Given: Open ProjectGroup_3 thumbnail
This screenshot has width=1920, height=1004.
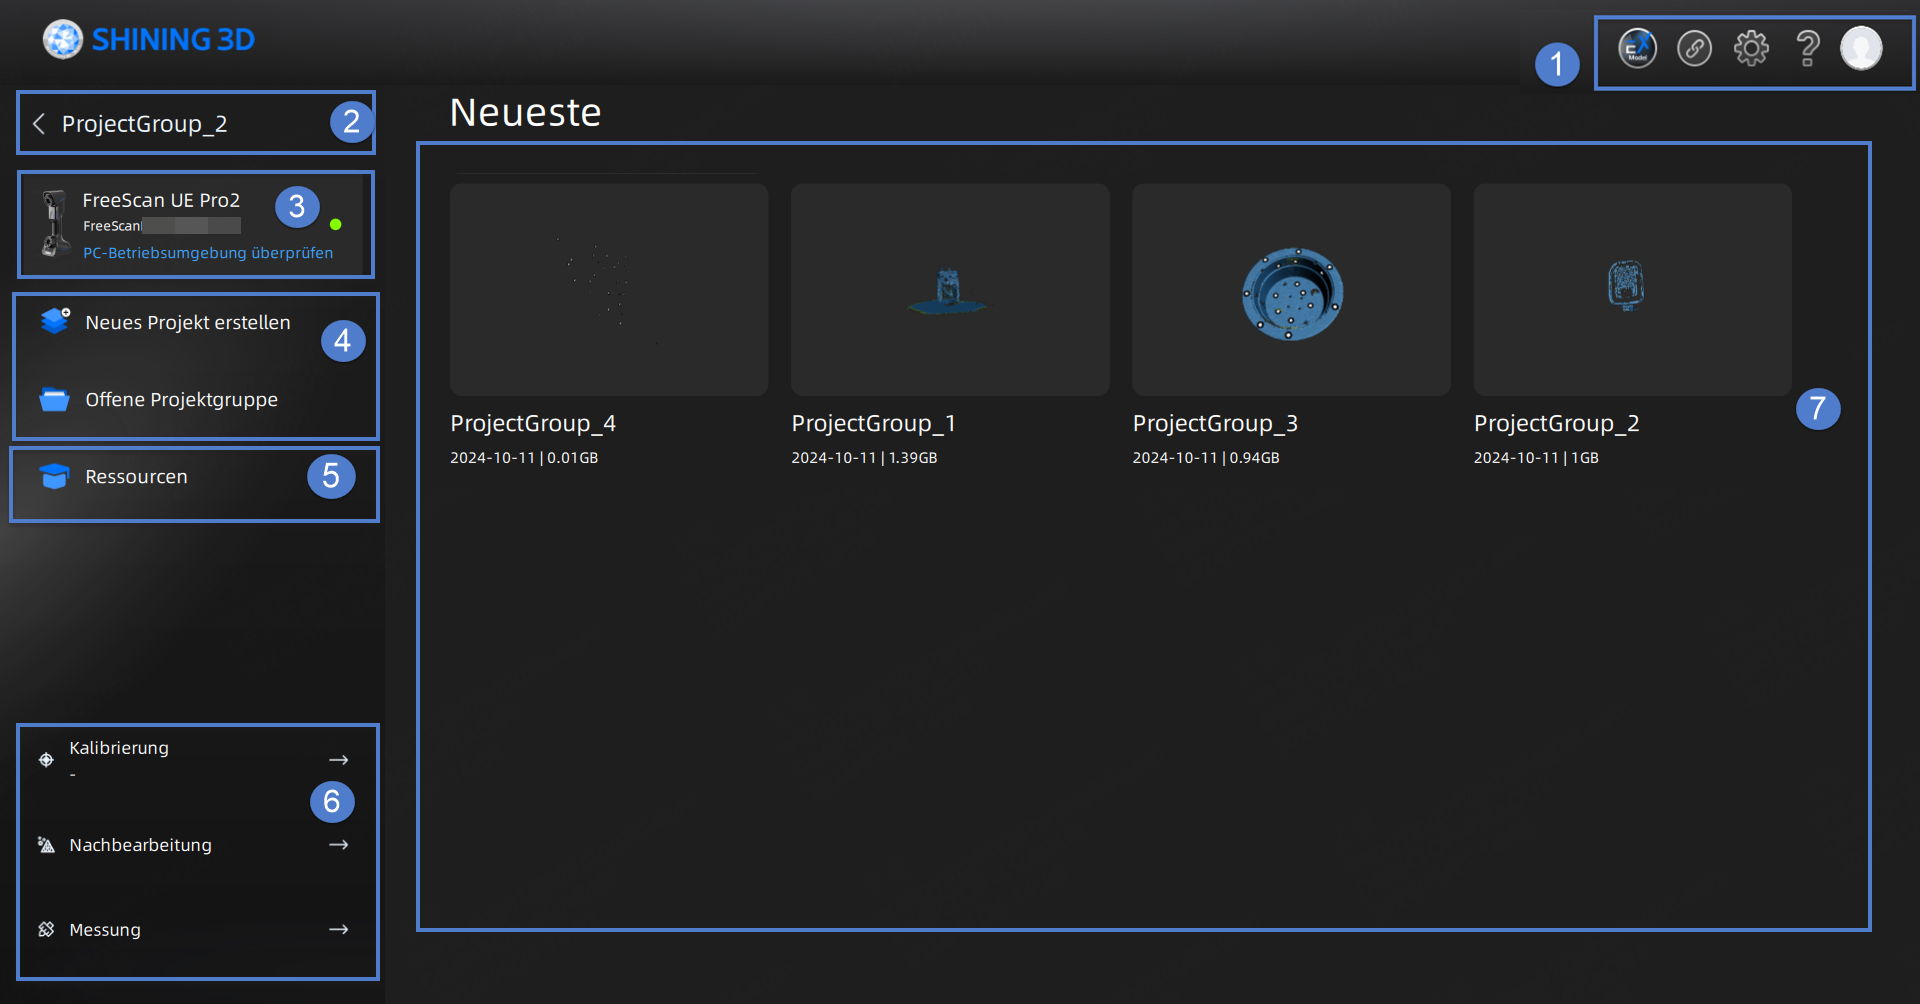Looking at the screenshot, I should pos(1291,290).
